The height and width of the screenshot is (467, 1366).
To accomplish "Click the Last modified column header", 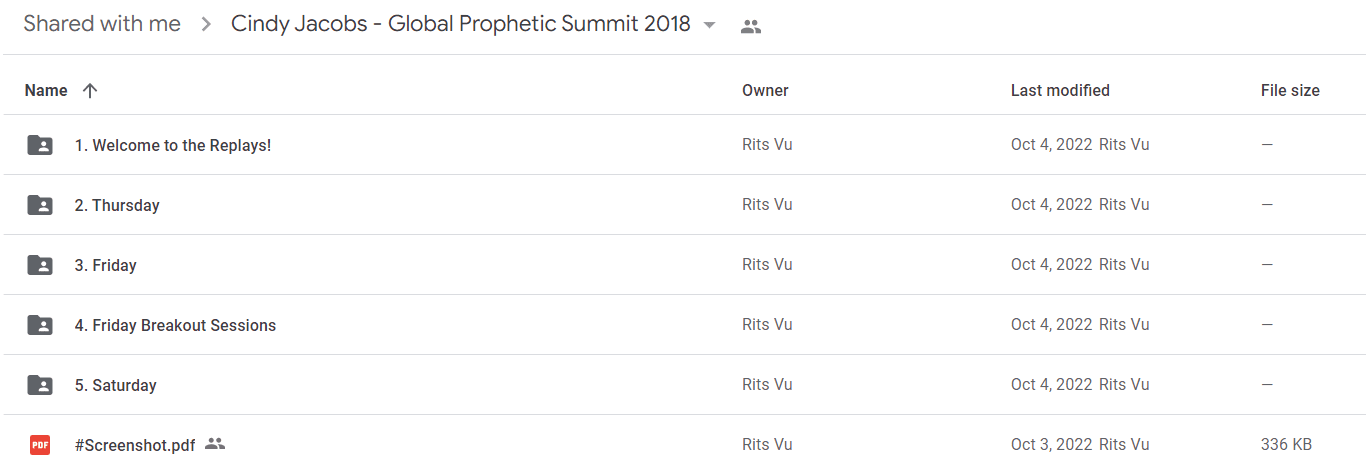I will (x=1060, y=90).
